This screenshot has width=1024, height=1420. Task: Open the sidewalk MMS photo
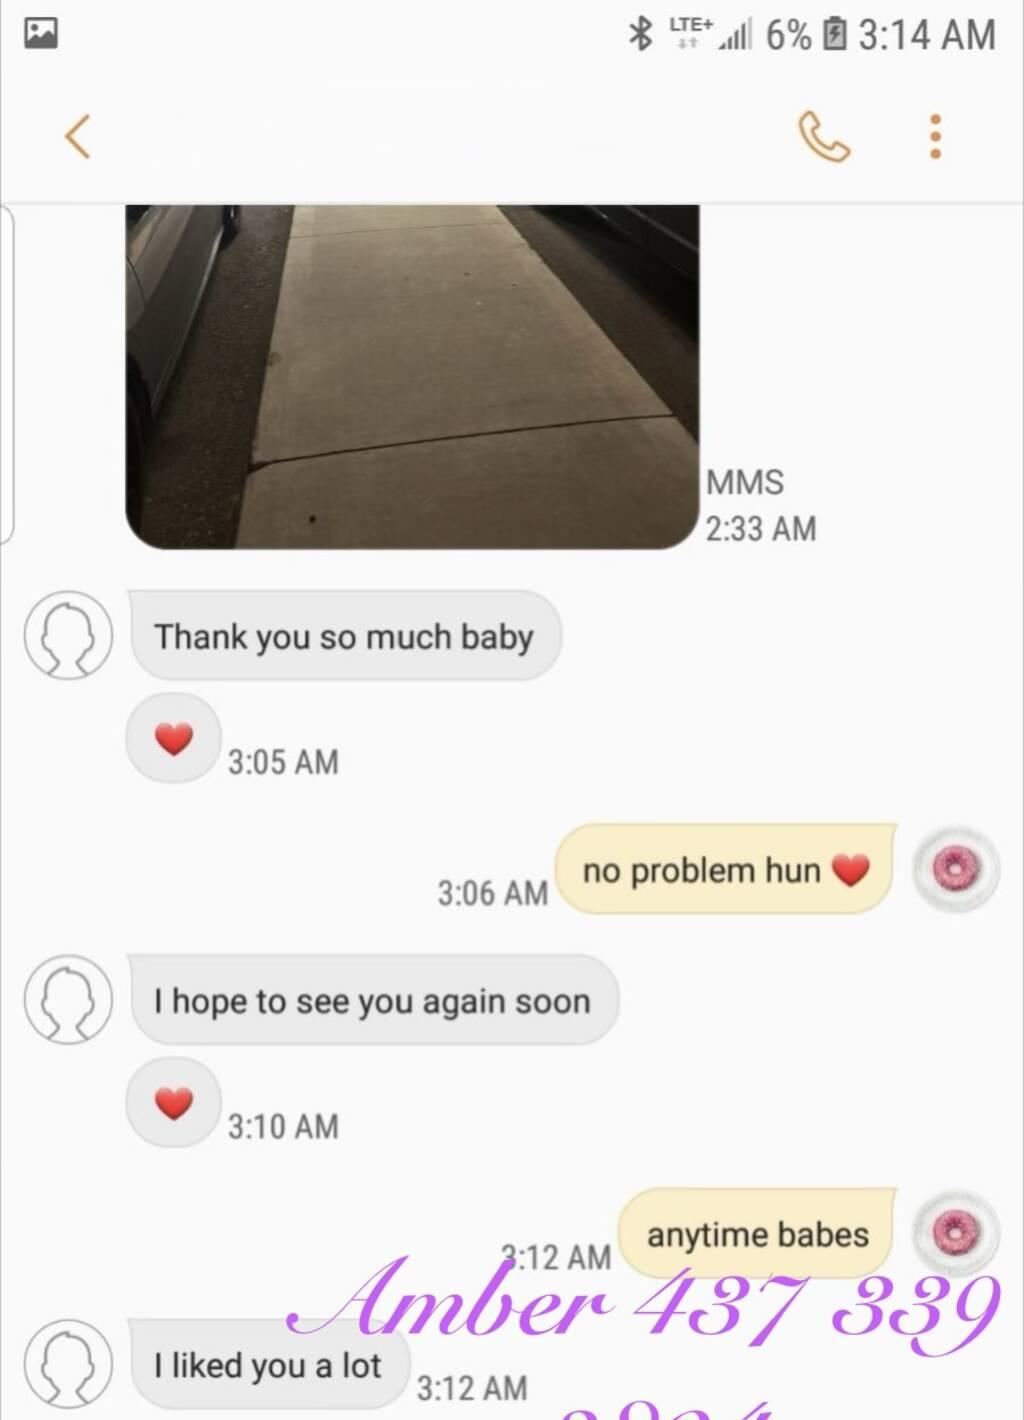412,376
